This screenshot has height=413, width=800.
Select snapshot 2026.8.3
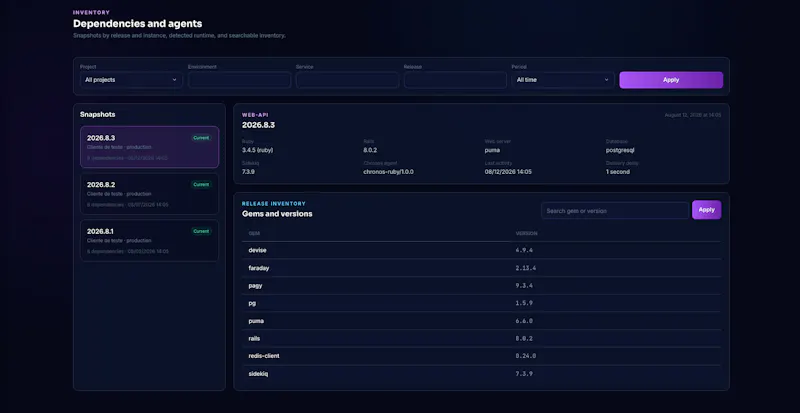(149, 147)
